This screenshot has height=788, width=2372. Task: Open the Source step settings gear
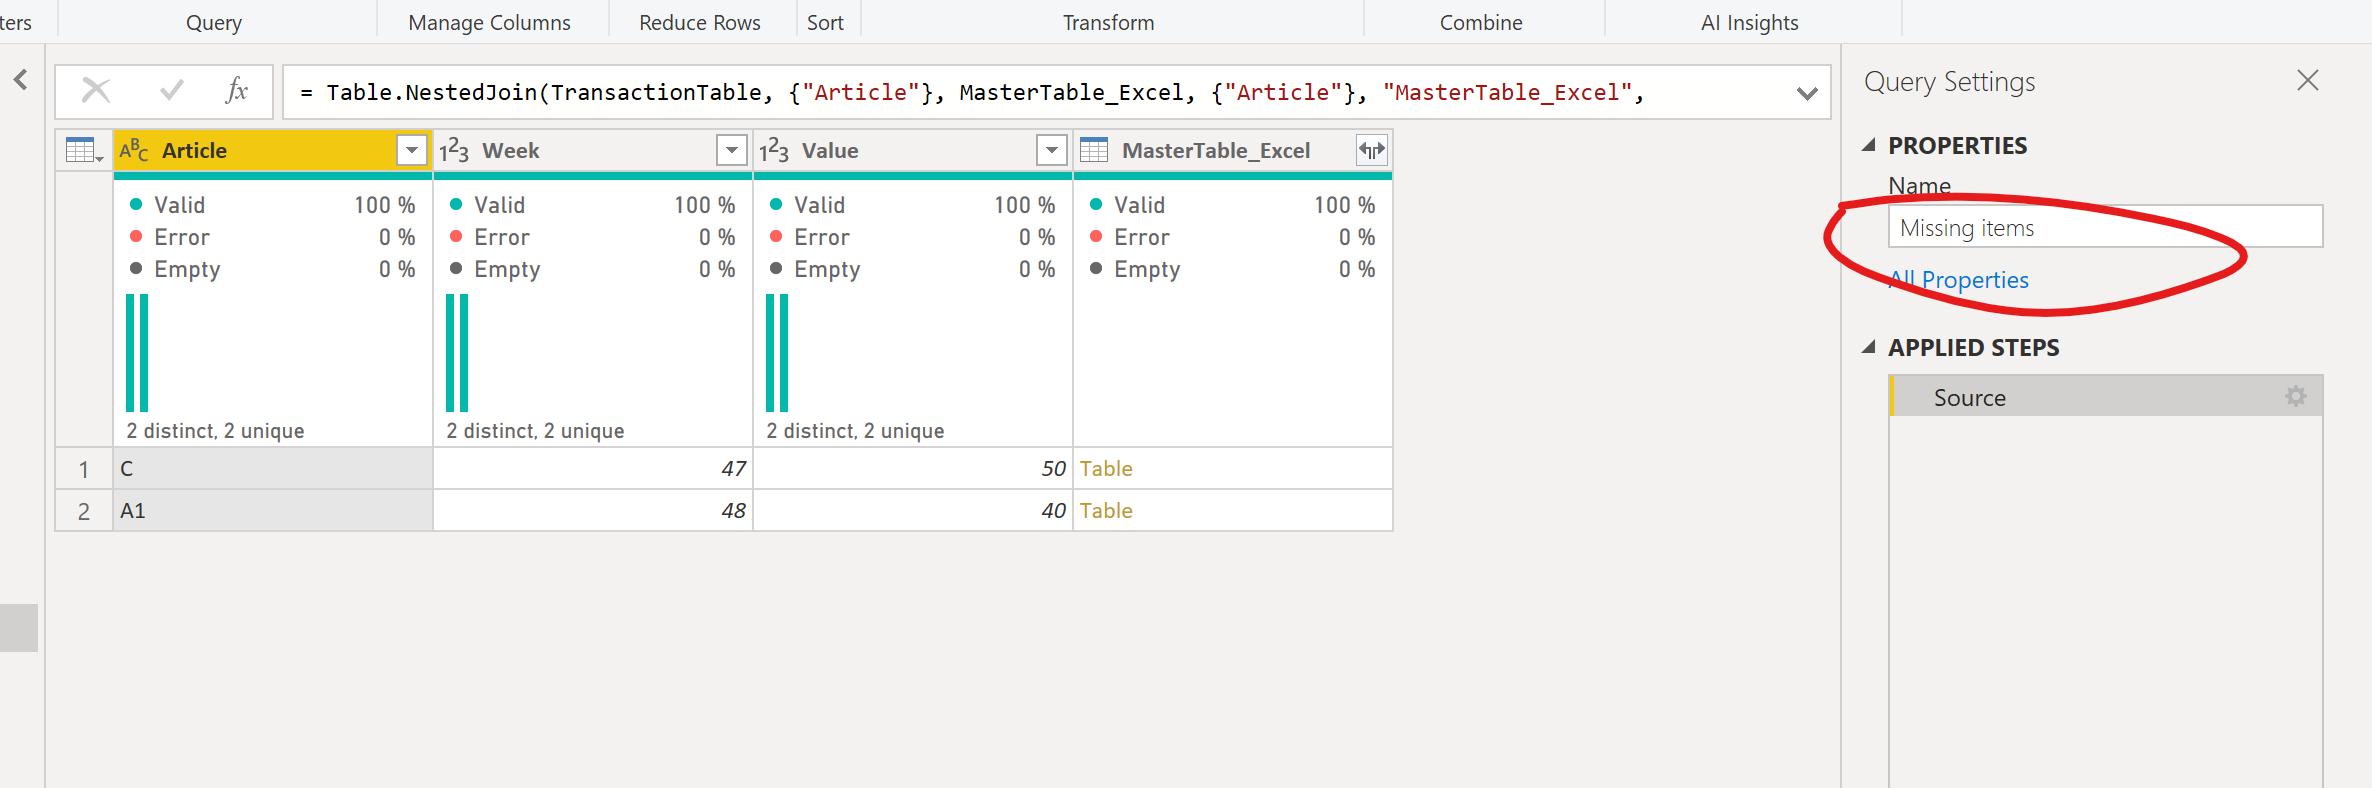tap(2296, 397)
